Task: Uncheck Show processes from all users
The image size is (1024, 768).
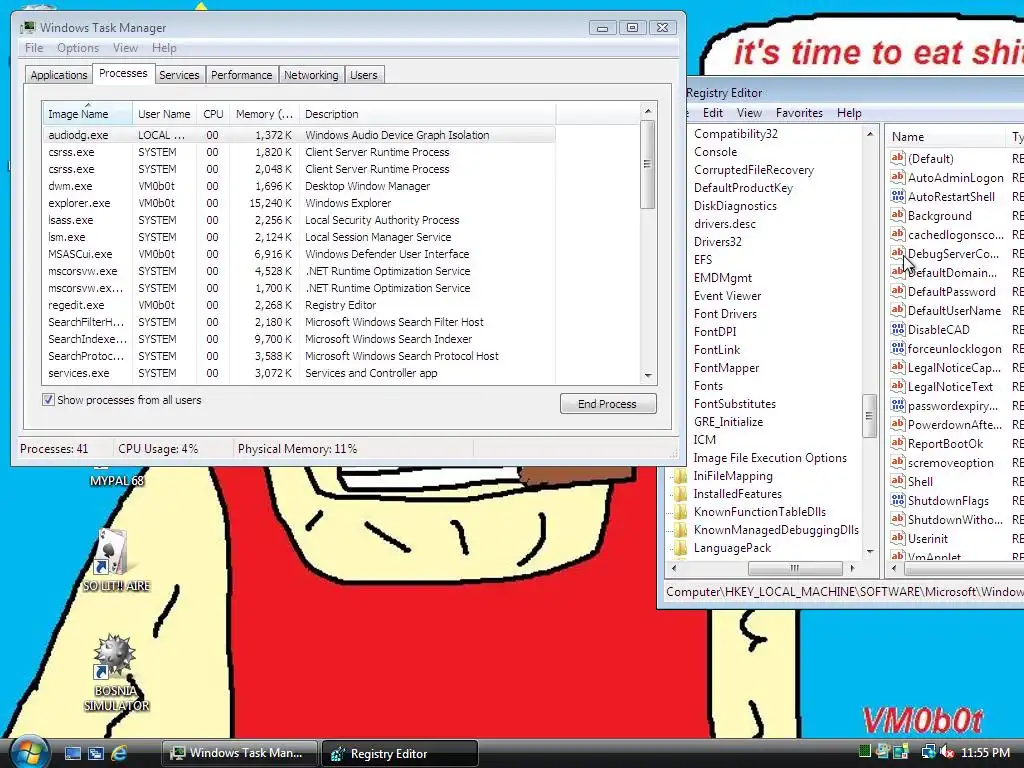Action: (48, 400)
